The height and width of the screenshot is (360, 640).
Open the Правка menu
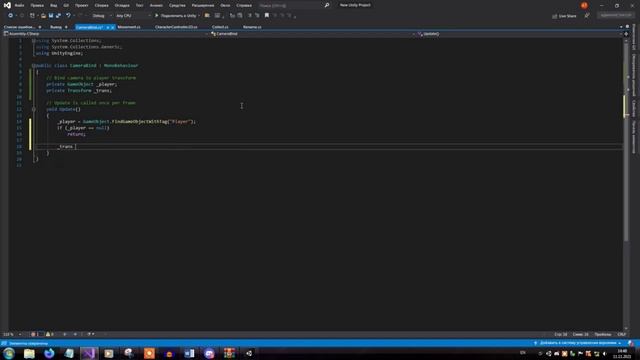pyautogui.click(x=37, y=6)
